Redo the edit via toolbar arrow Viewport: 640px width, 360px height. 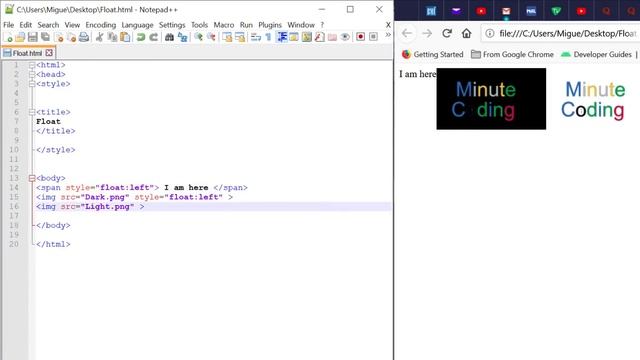pos(153,37)
